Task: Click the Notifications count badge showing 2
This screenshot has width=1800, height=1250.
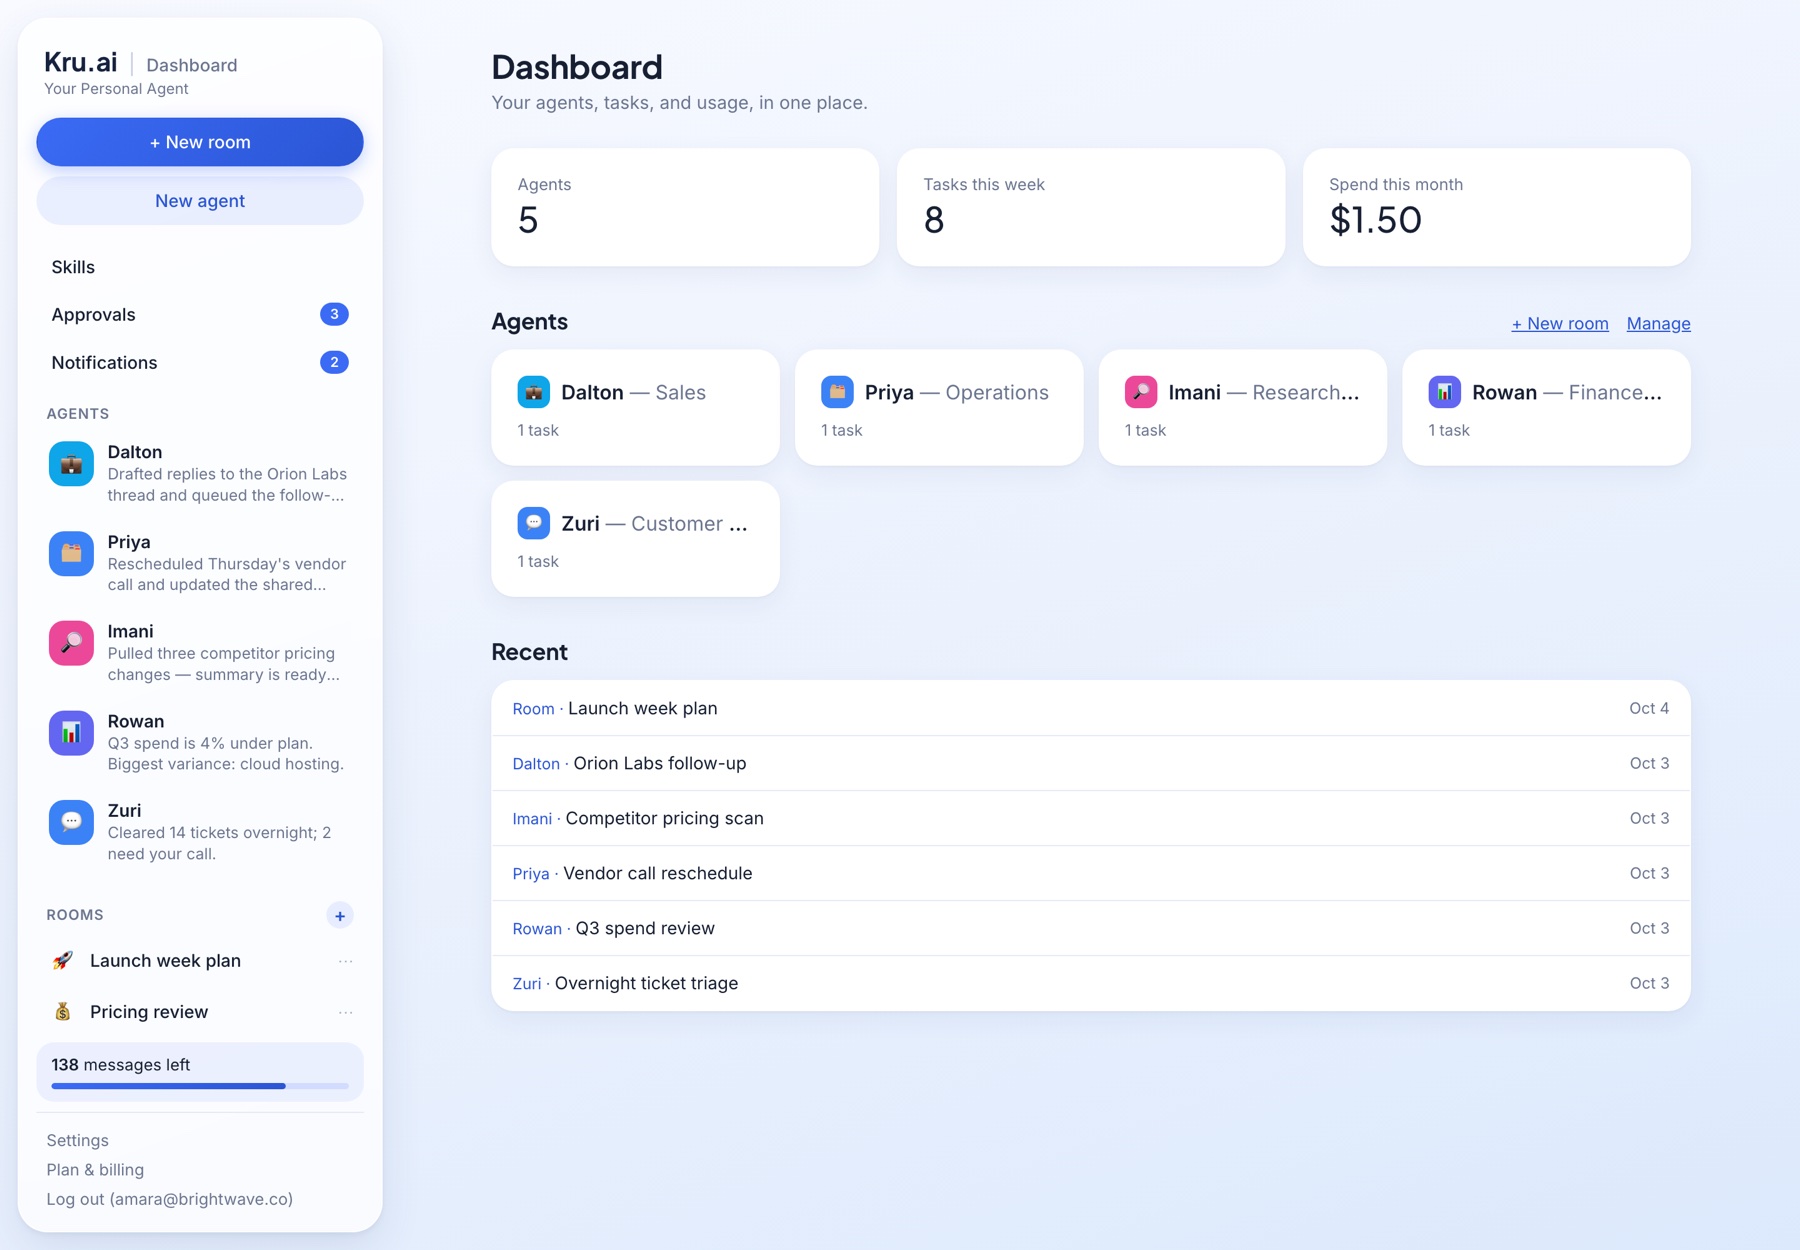Action: tap(334, 362)
